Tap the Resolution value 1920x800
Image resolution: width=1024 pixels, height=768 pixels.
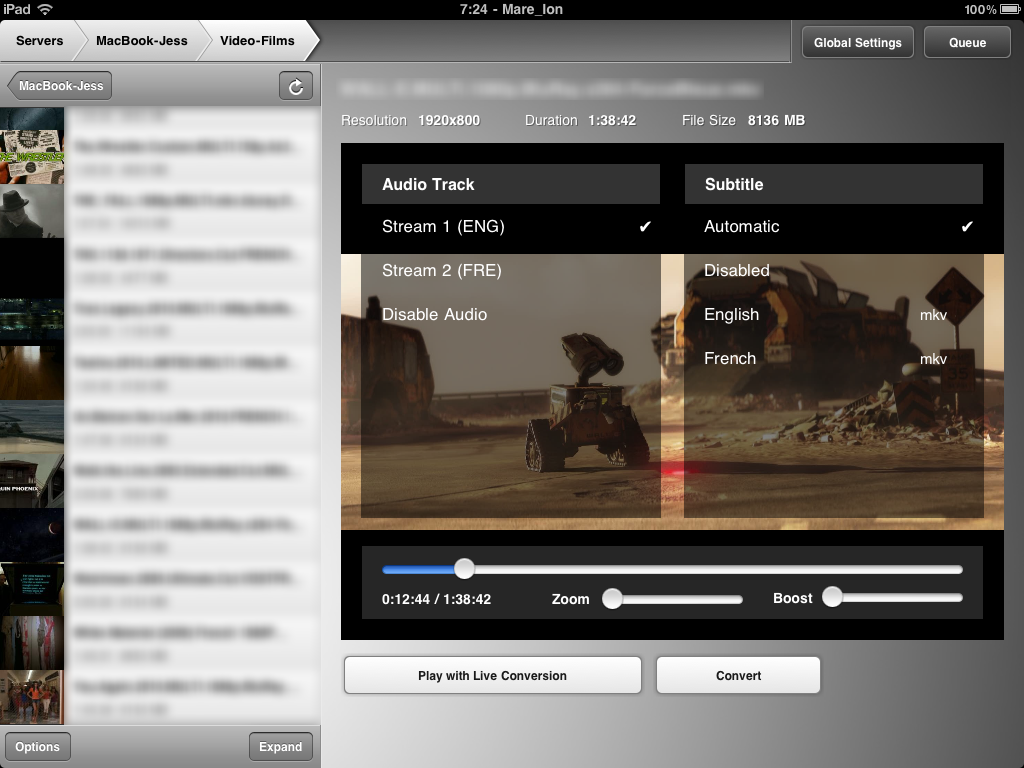[449, 120]
